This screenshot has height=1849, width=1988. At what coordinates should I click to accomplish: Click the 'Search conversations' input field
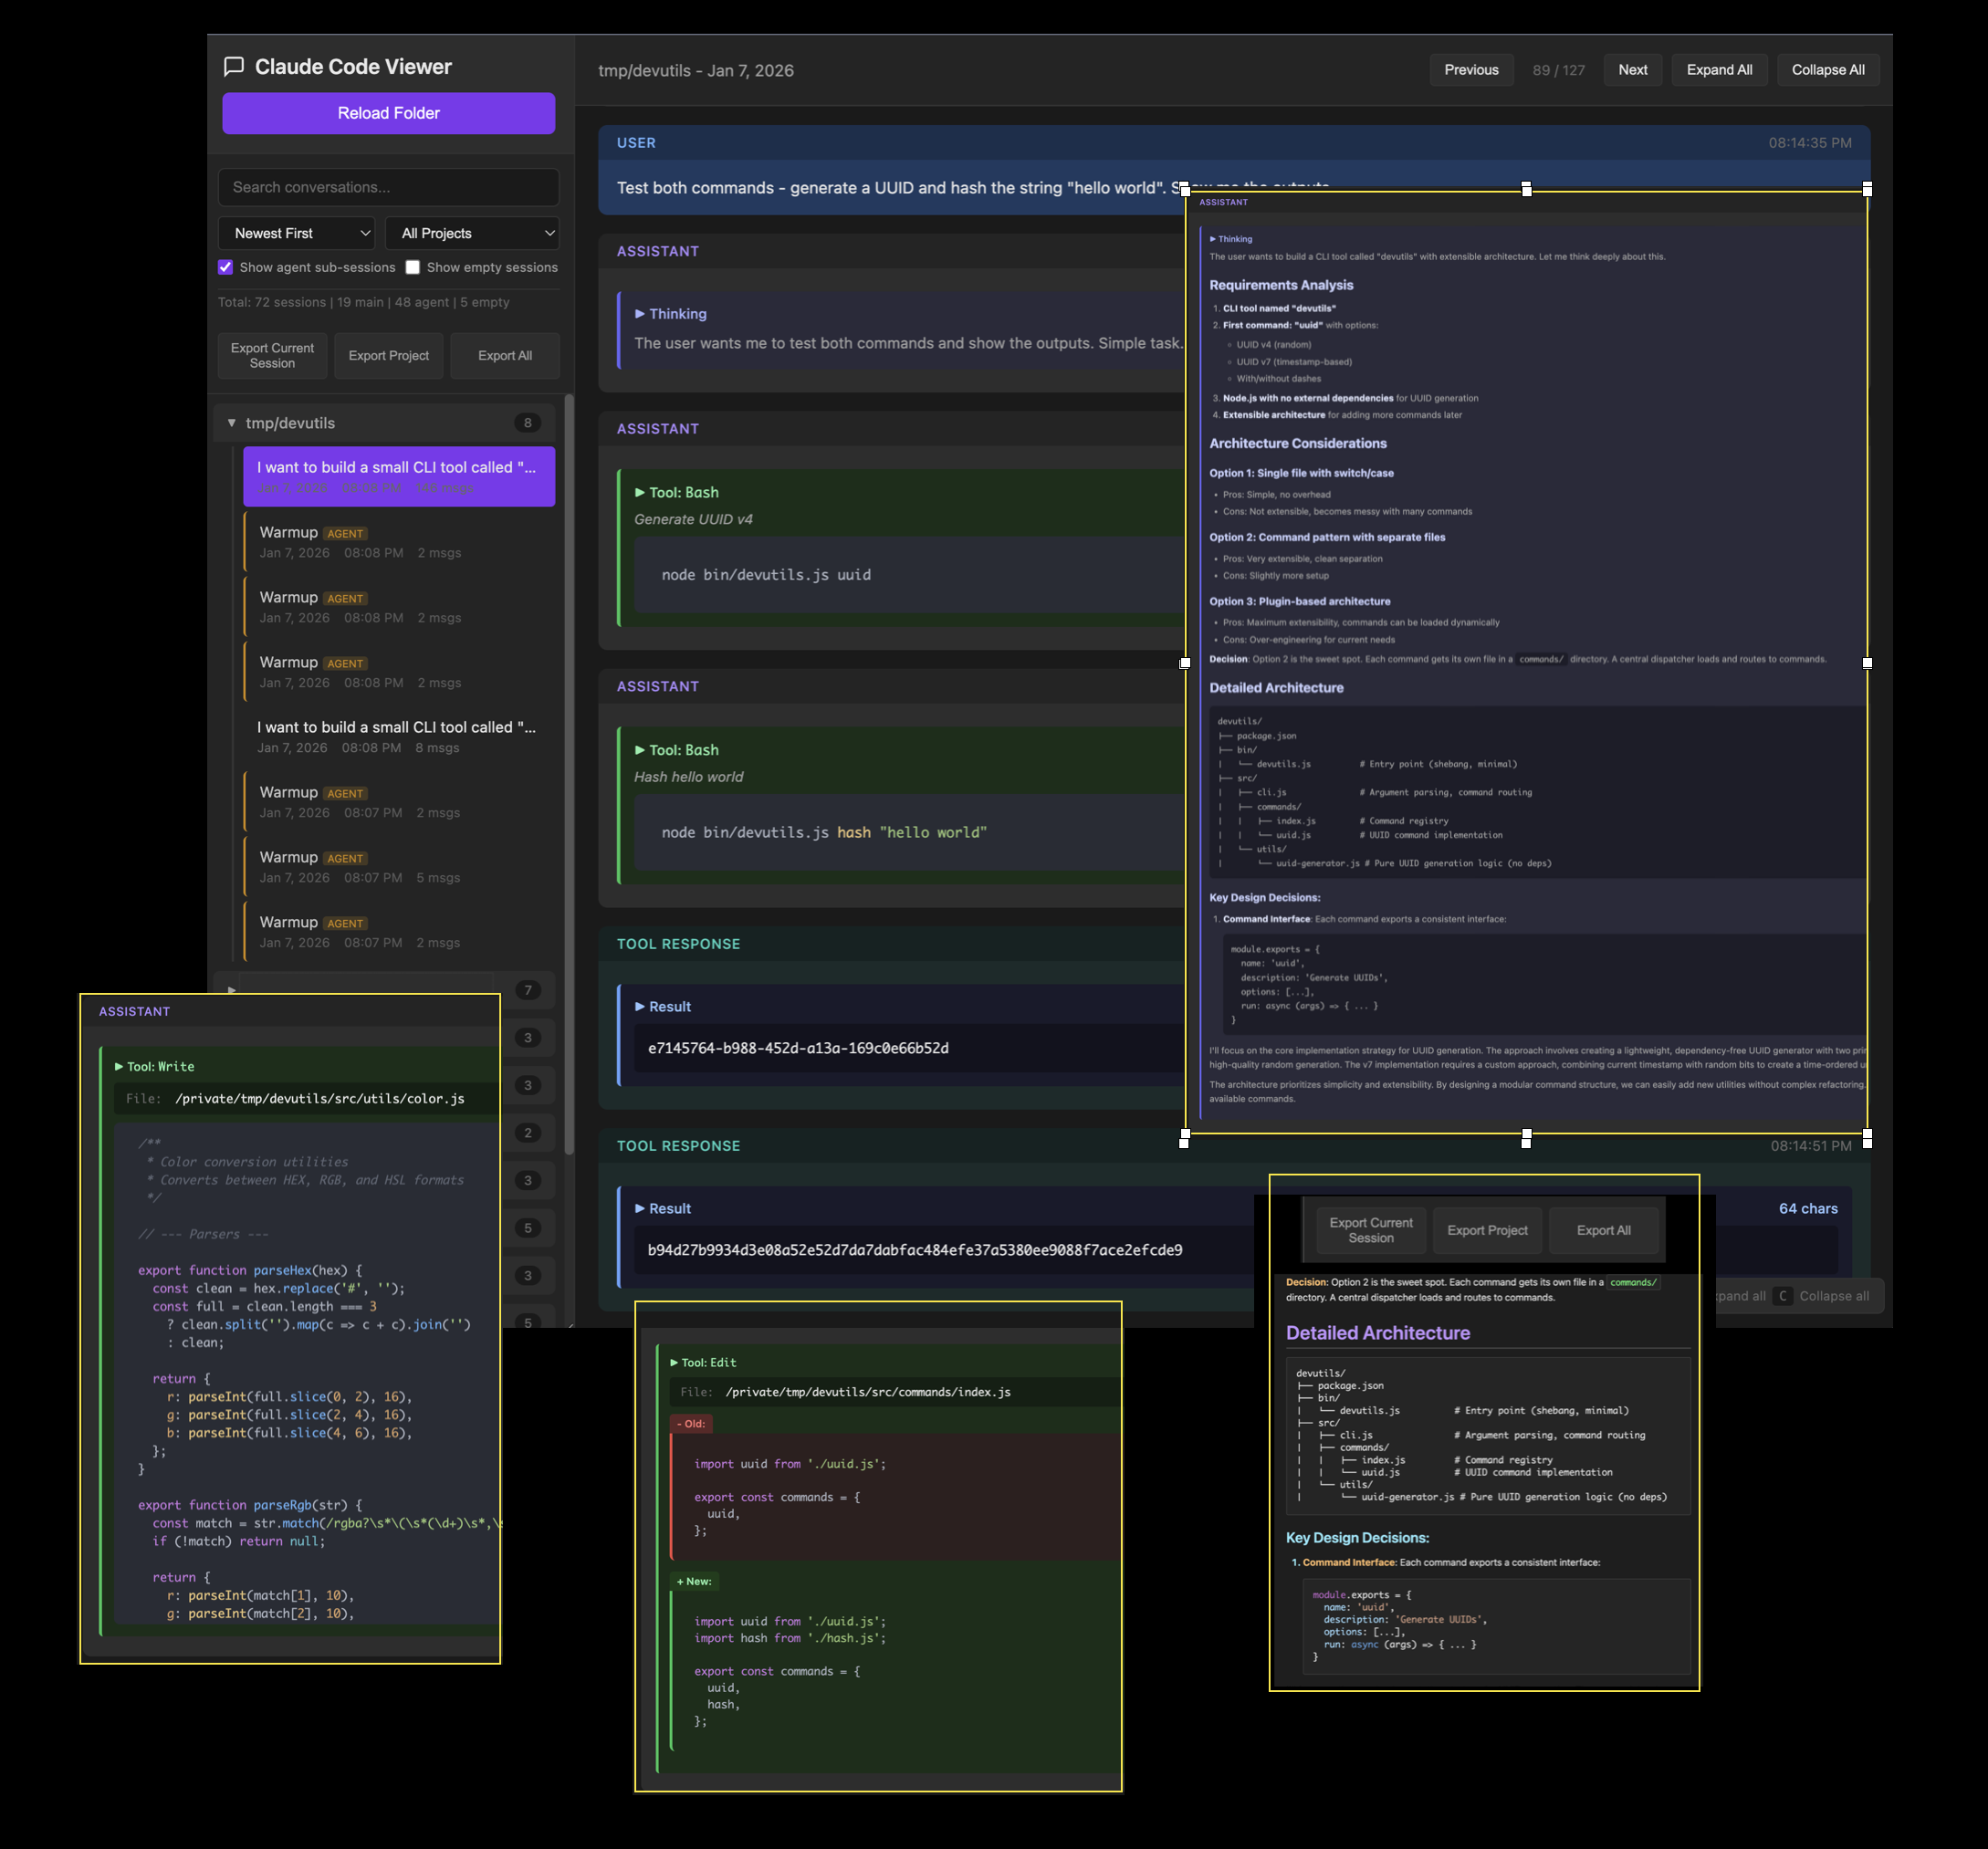pos(388,187)
